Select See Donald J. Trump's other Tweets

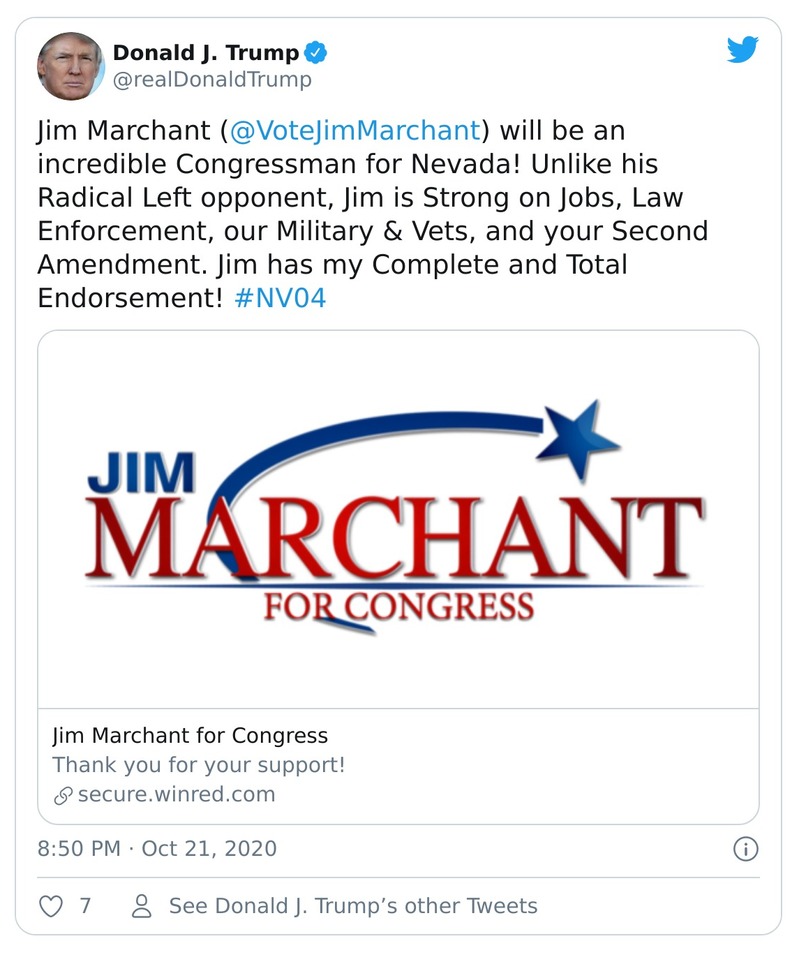tap(353, 906)
